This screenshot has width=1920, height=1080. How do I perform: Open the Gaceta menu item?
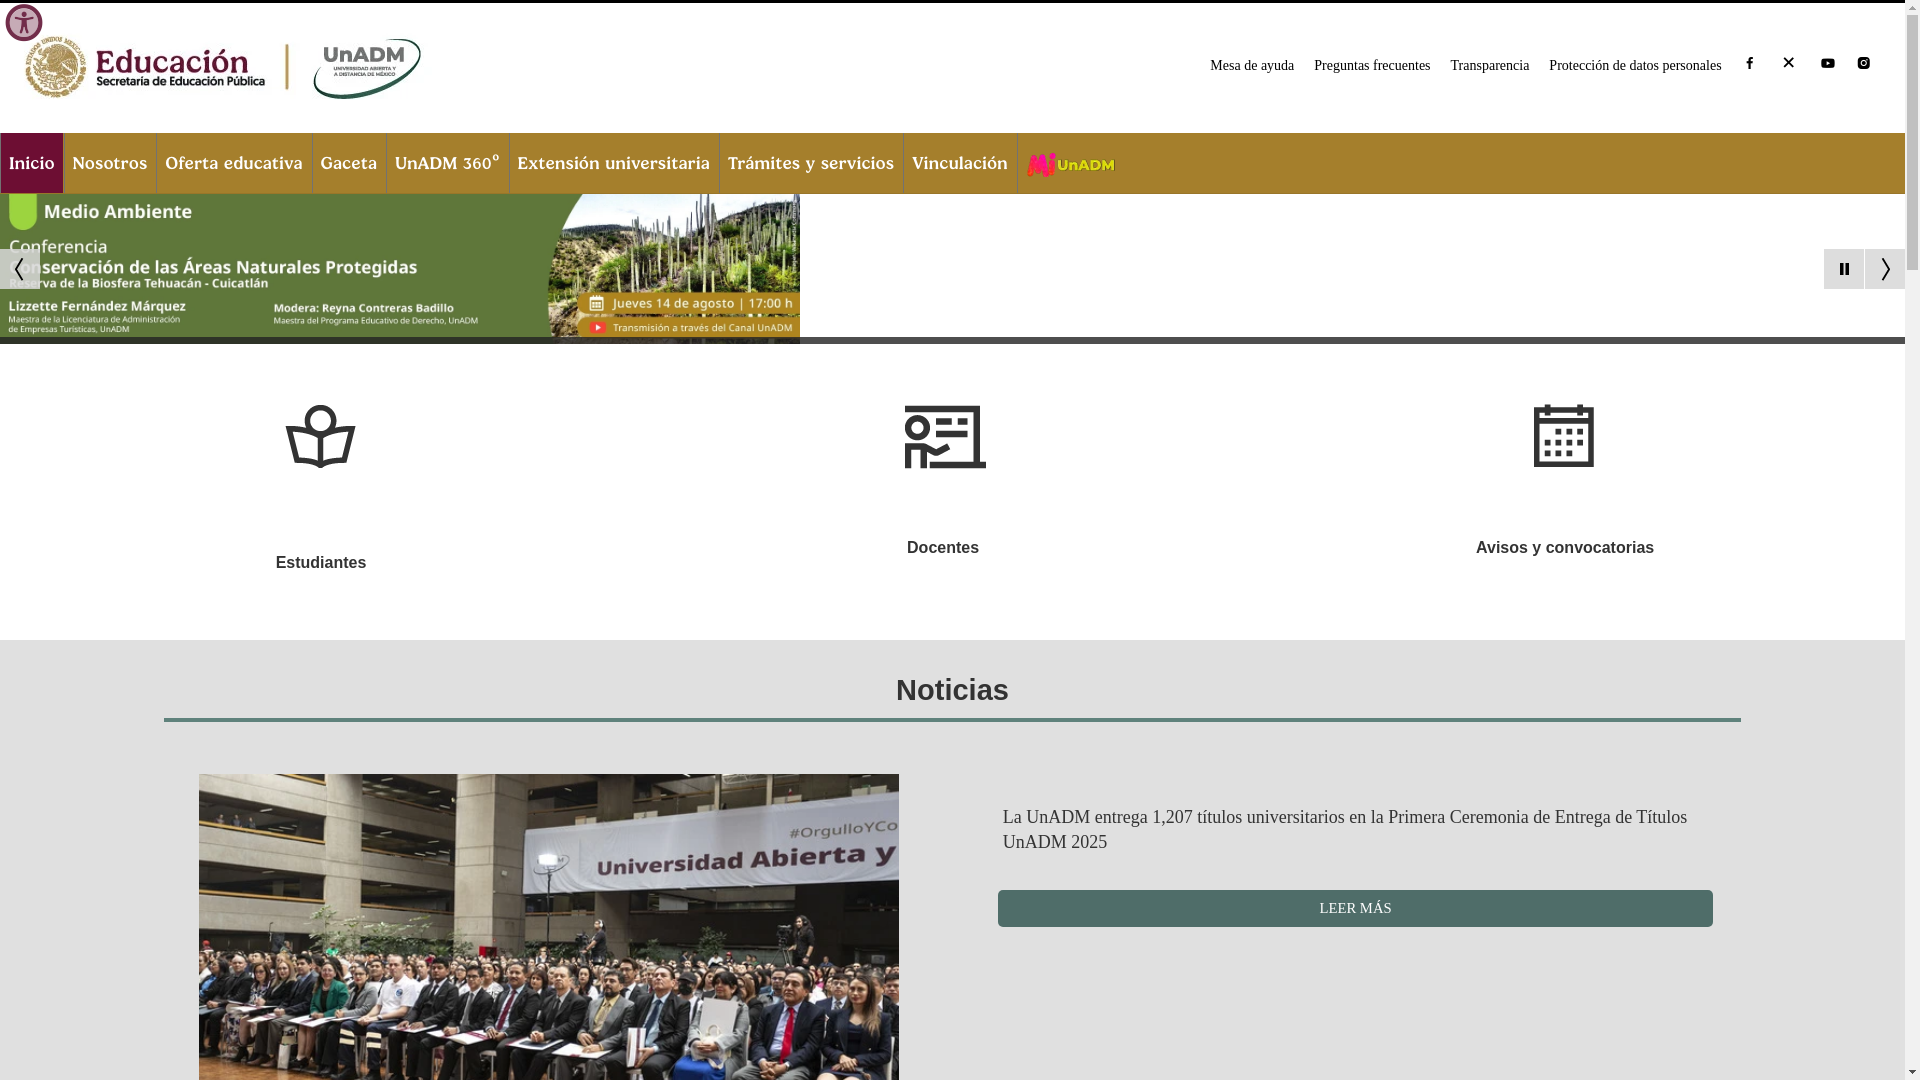349,163
